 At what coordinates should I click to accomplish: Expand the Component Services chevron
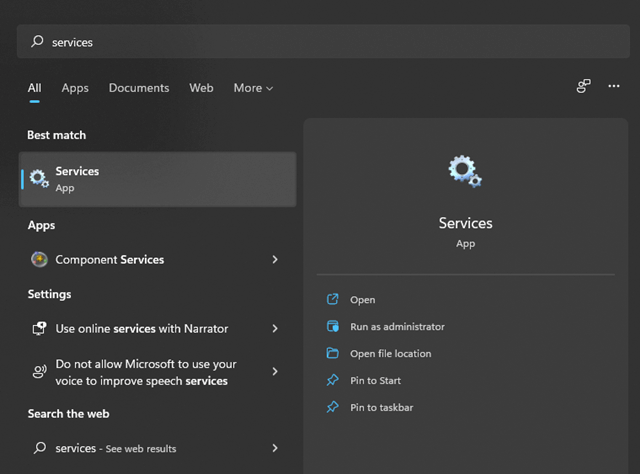click(x=275, y=259)
